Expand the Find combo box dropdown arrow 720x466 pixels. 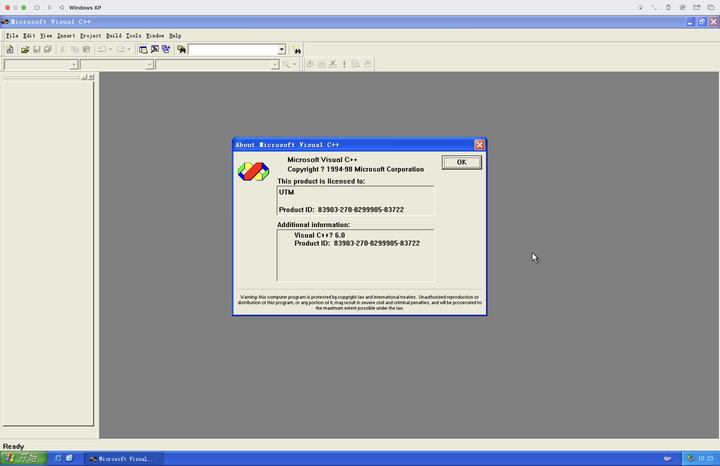tap(281, 50)
